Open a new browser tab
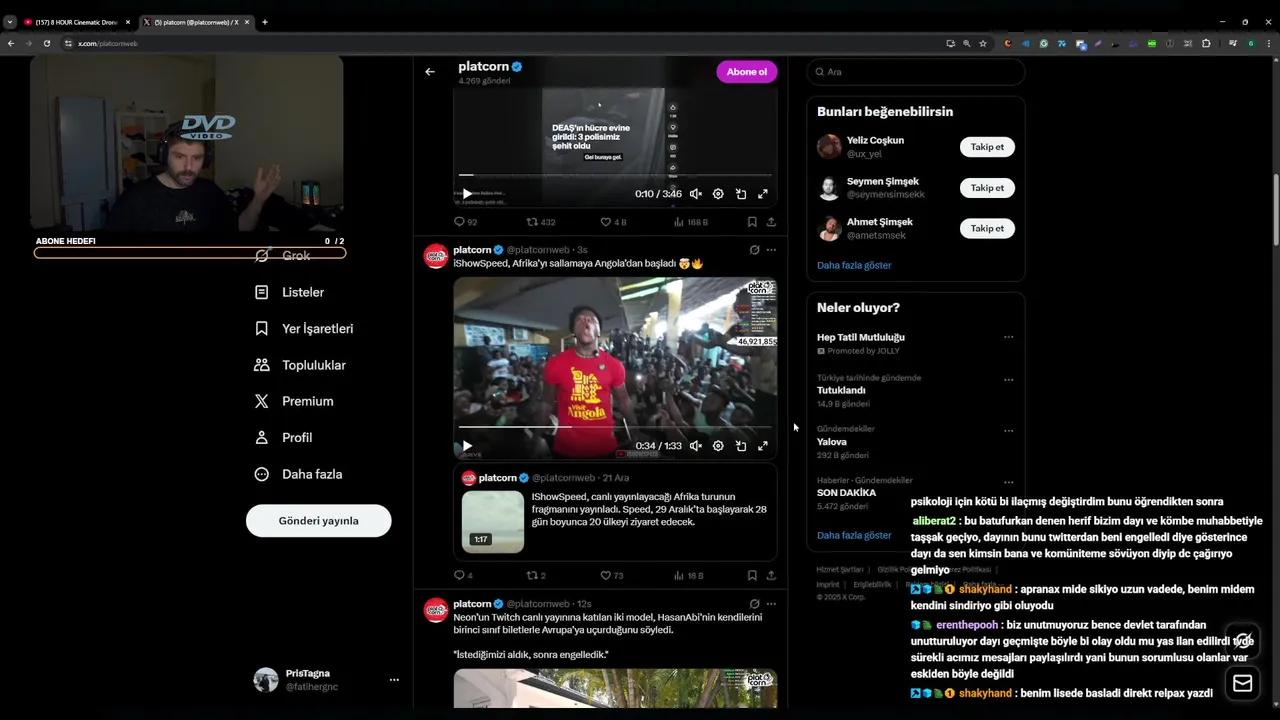1280x720 pixels. (265, 22)
